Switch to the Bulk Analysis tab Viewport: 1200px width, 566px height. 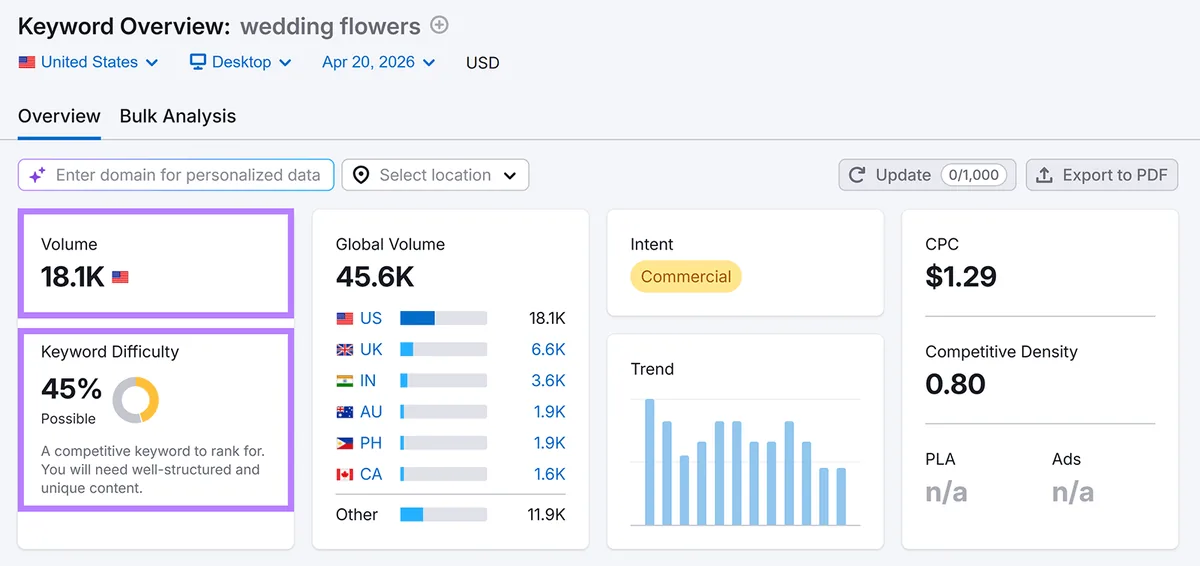178,116
